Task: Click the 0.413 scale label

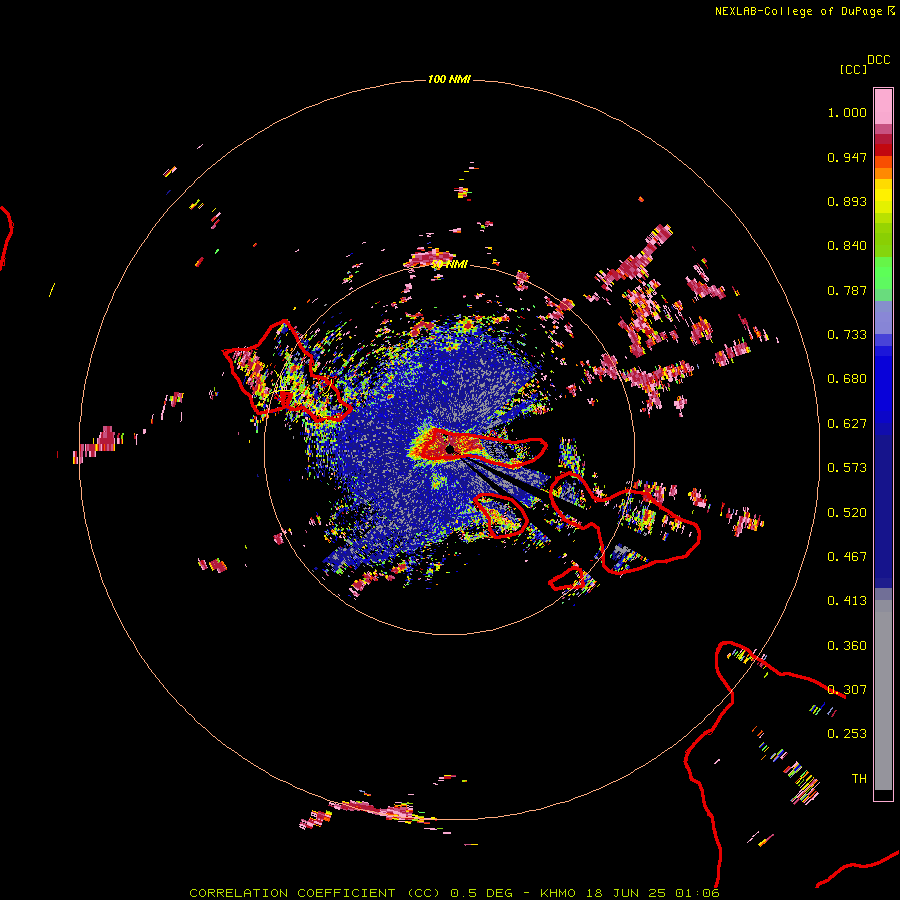Action: tap(847, 601)
